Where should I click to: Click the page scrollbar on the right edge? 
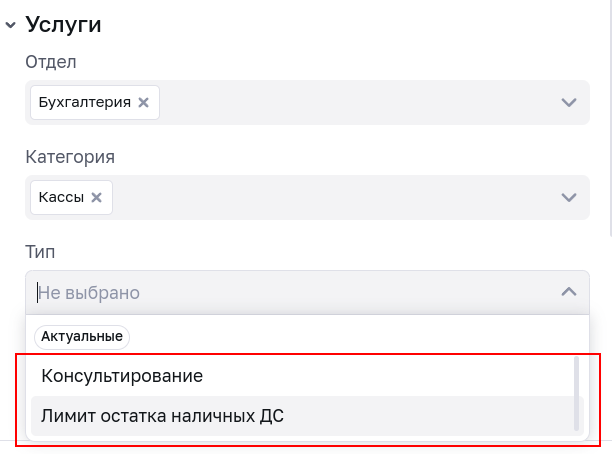pyautogui.click(x=609, y=120)
